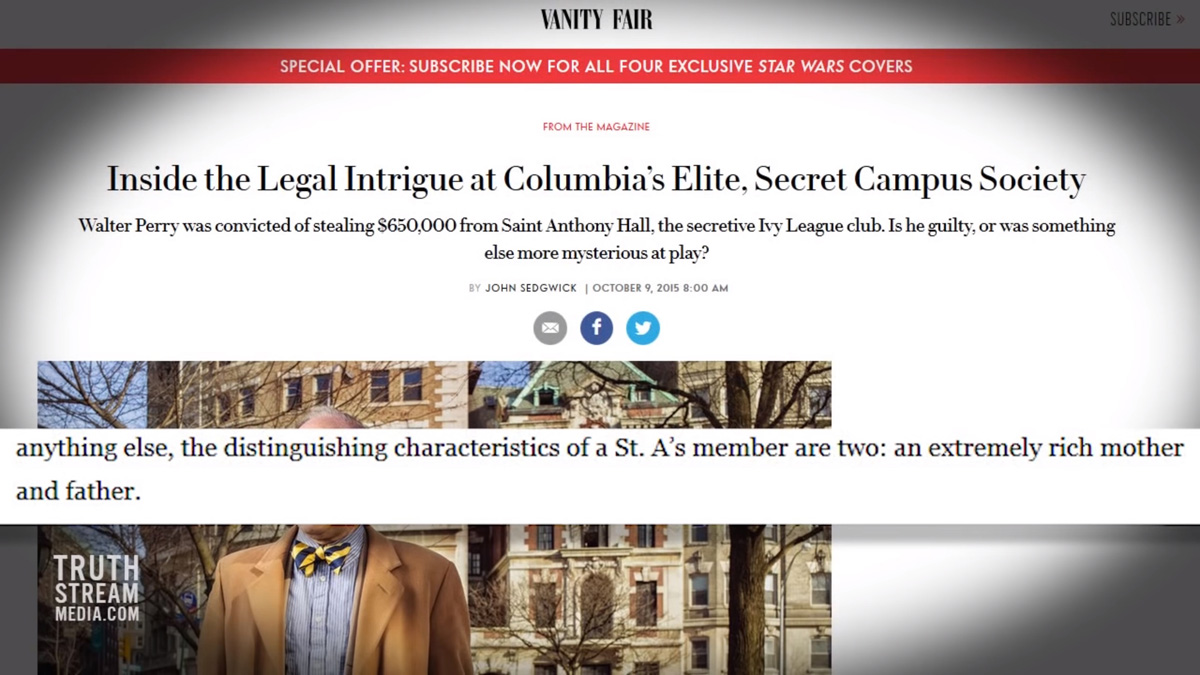Viewport: 1200px width, 675px height.
Task: Click the word 'BY' before the author name
Action: click(475, 288)
